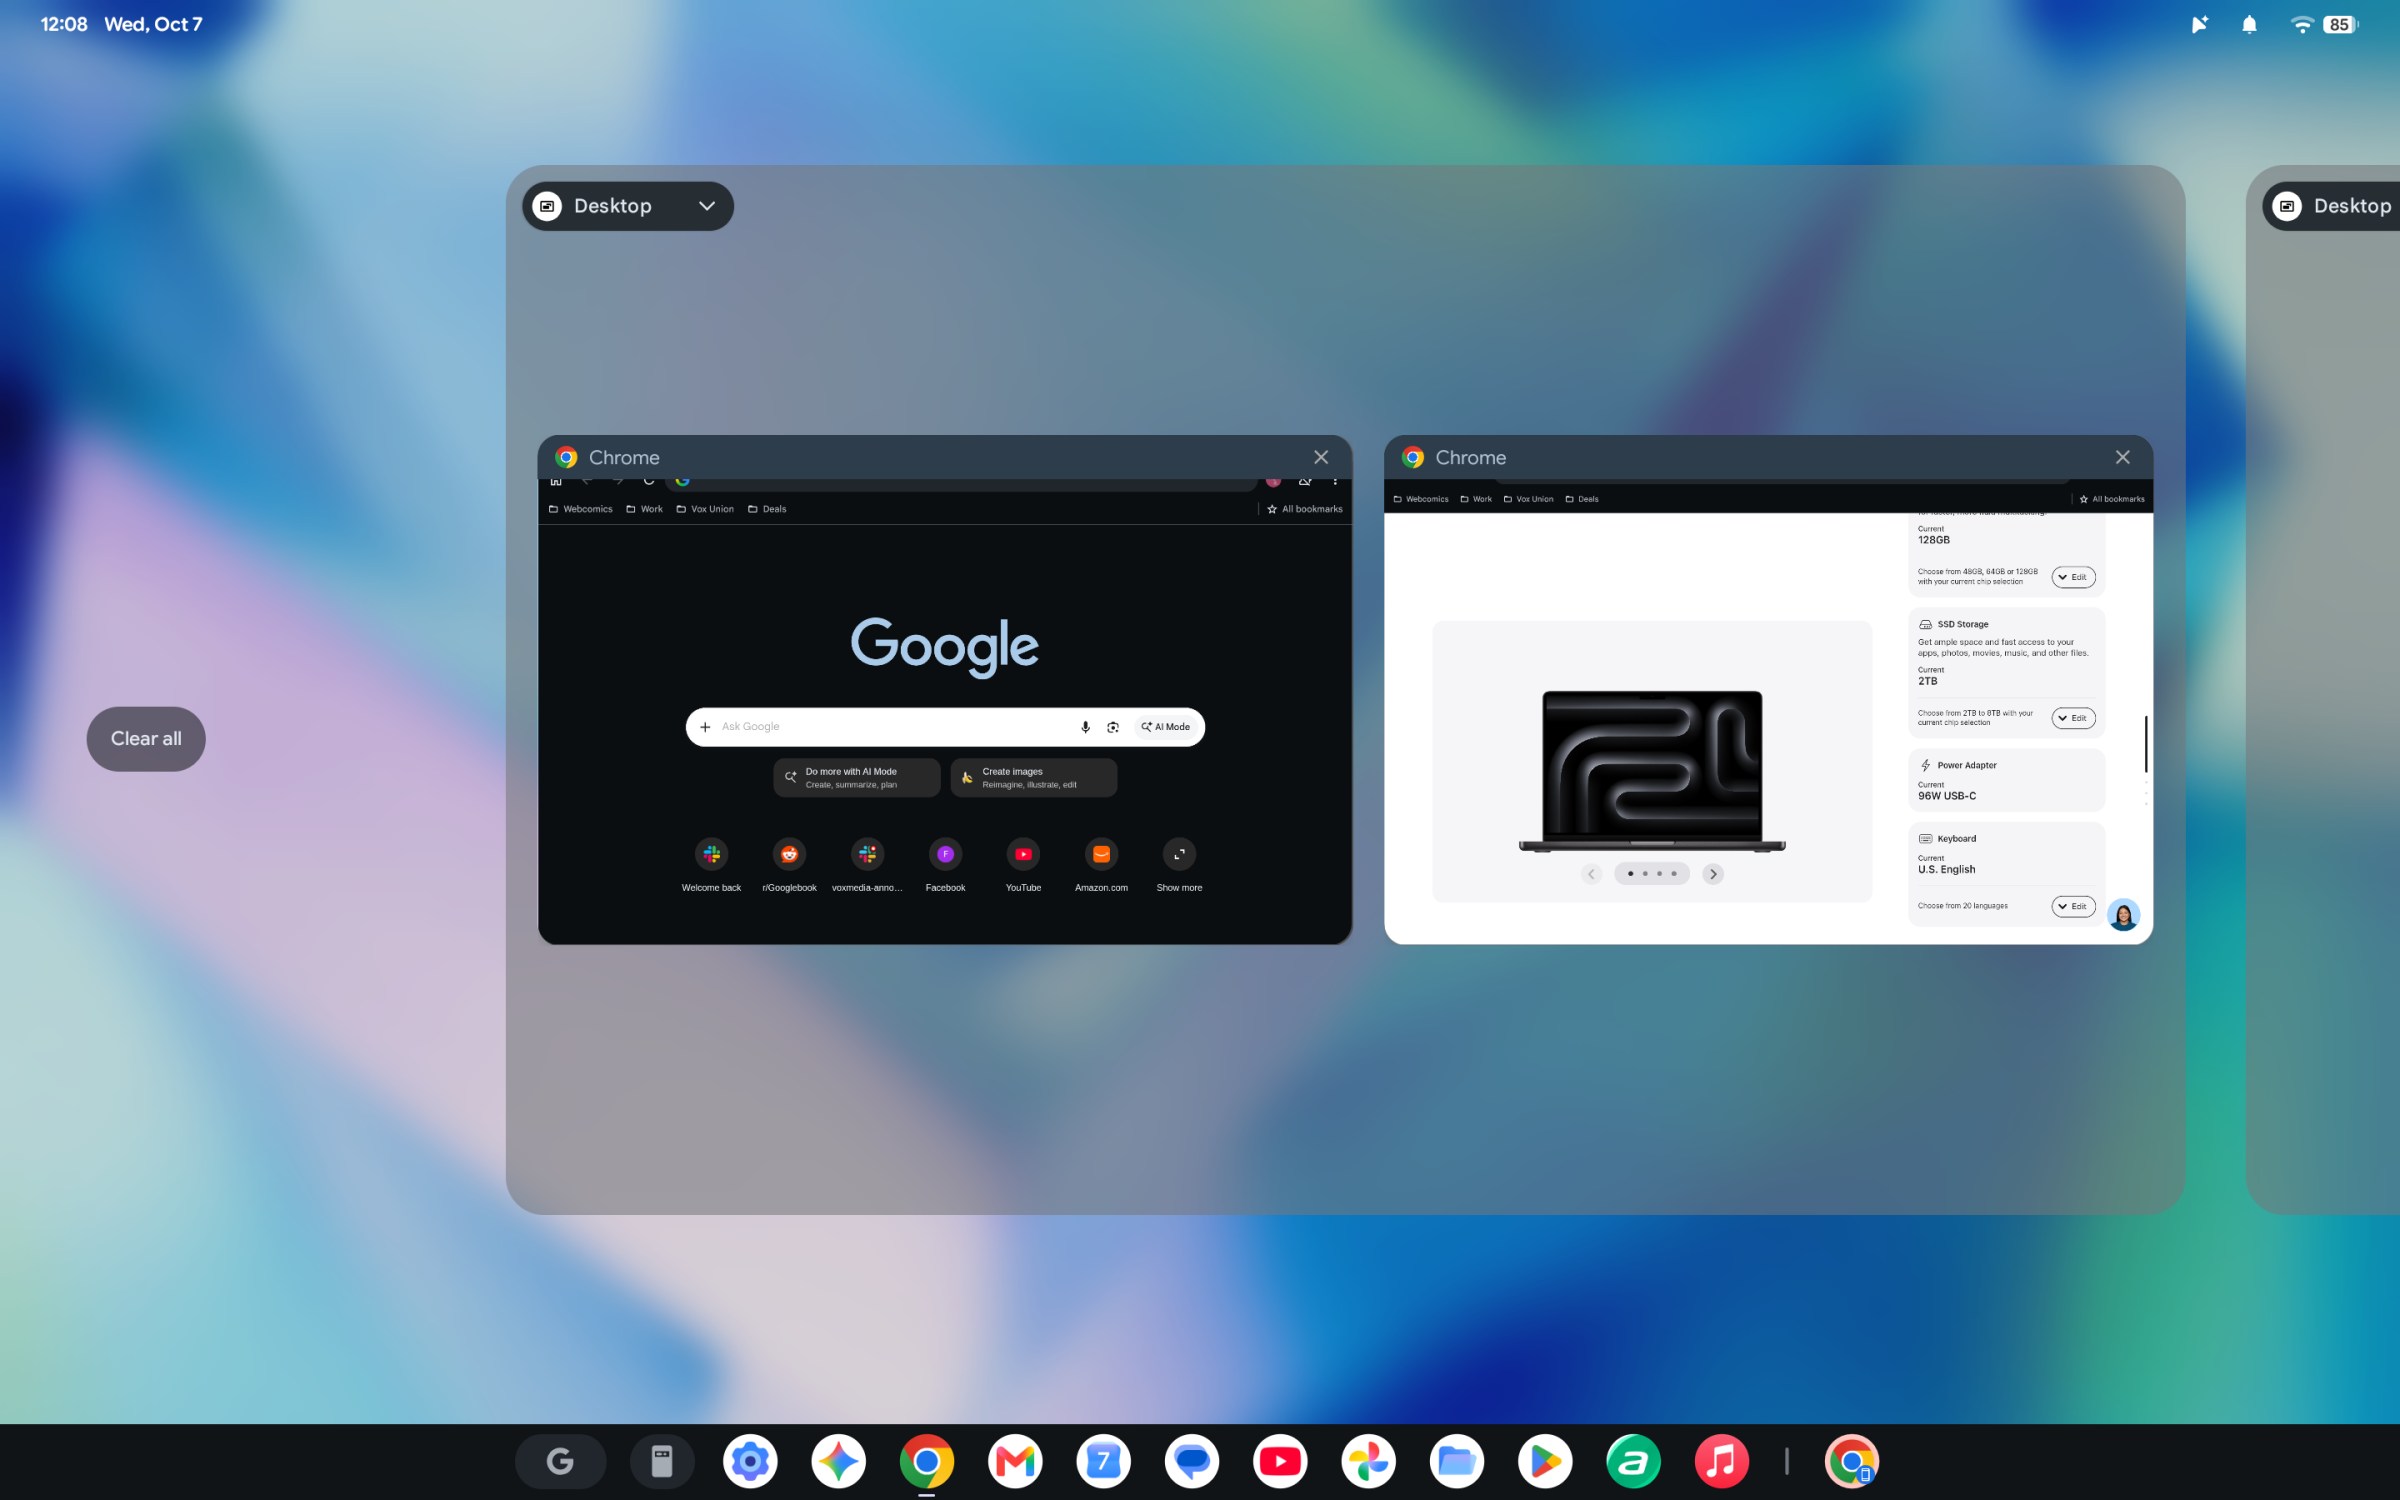Screen dimensions: 2400x1500
Task: Open notification bell in status bar
Action: click(2249, 25)
